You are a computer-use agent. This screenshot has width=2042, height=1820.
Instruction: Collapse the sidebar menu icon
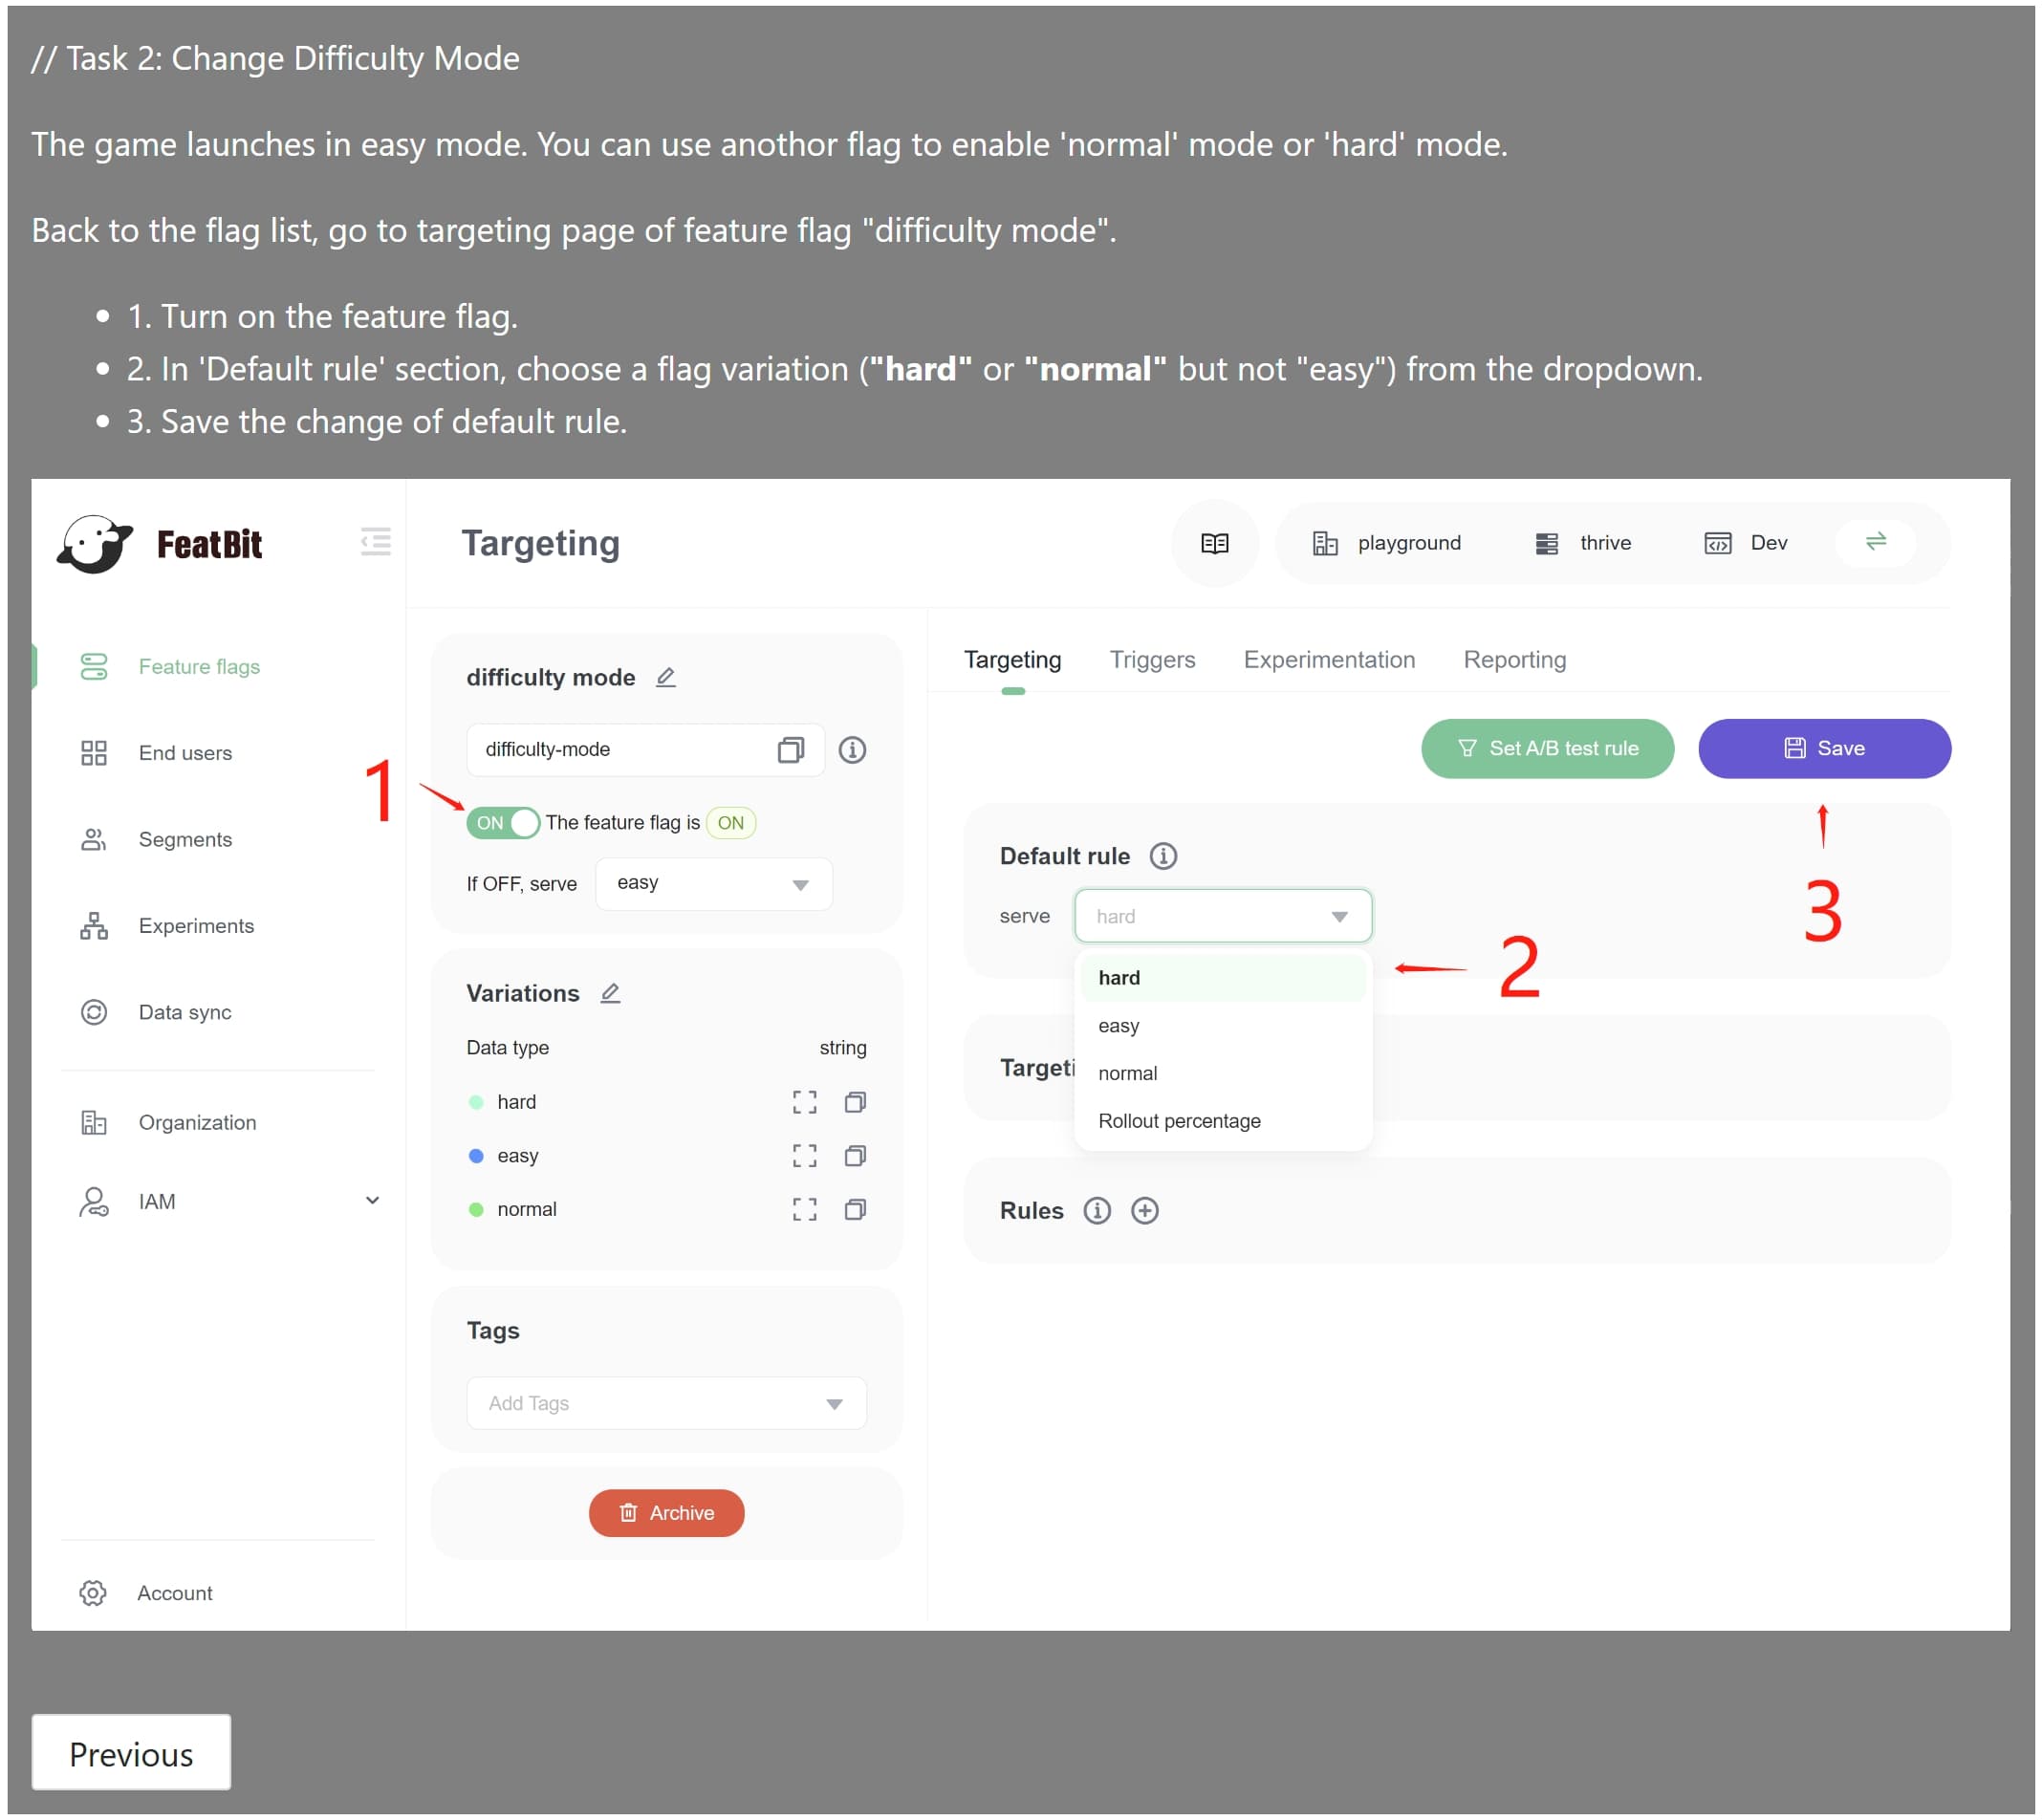click(376, 542)
